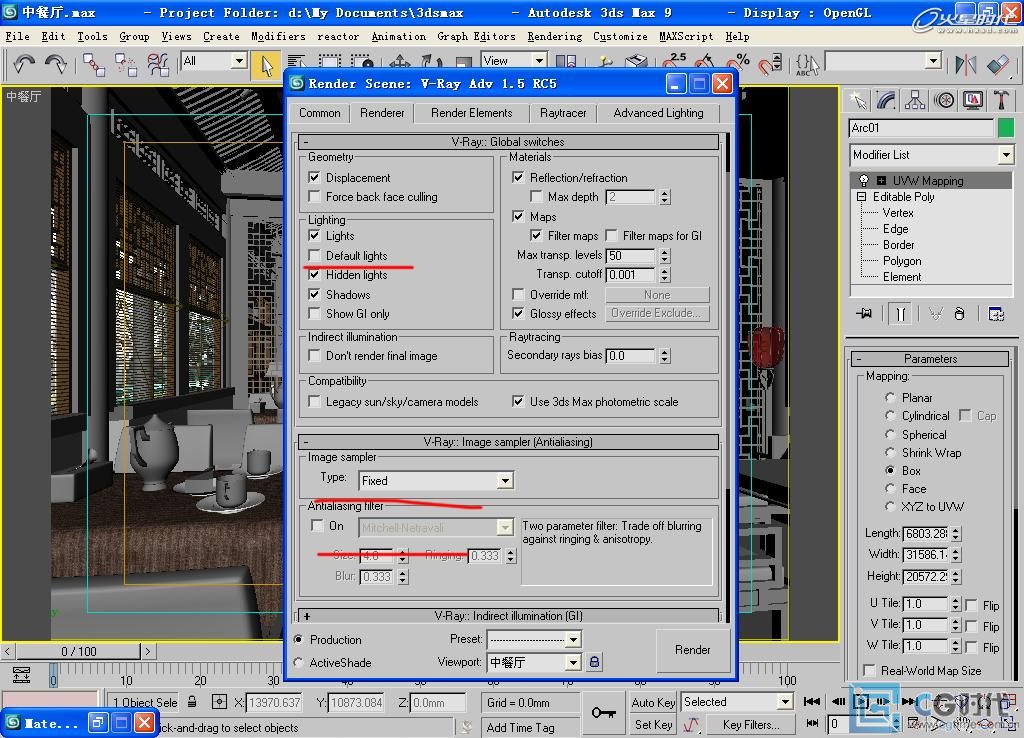Click the green object color swatch

tap(1005, 128)
